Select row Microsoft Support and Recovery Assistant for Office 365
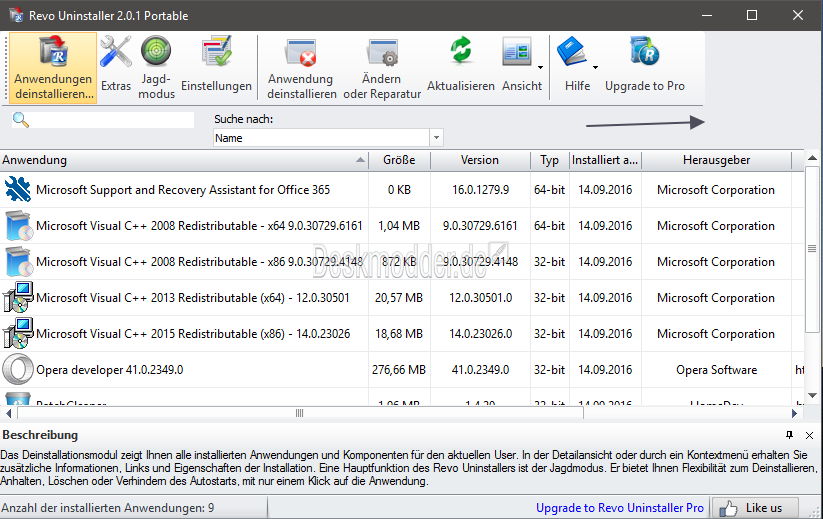The width and height of the screenshot is (823, 519). point(402,190)
